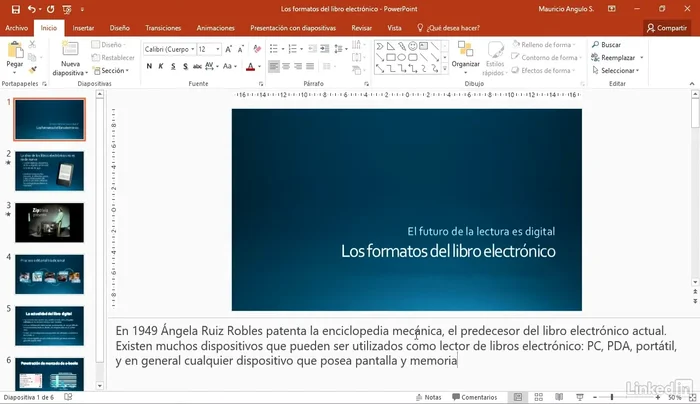Open the font size dropdown
This screenshot has height=404, width=700.
[x=218, y=49]
